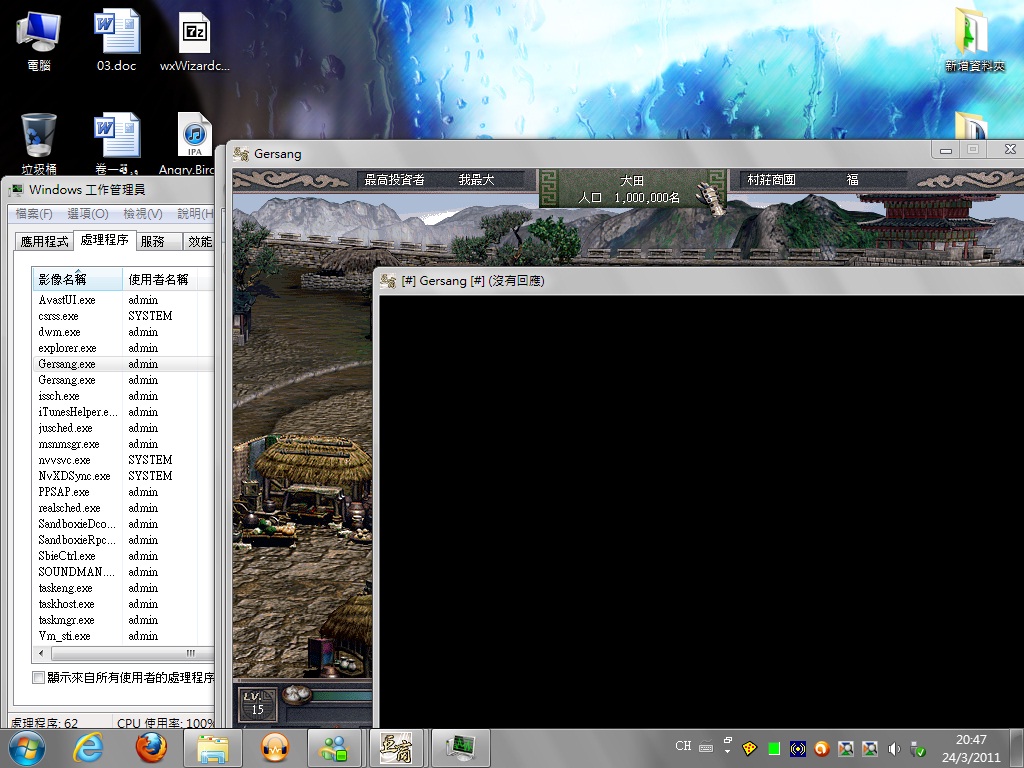
Task: Click the green Task Manager CPU tray icon
Action: coord(774,748)
